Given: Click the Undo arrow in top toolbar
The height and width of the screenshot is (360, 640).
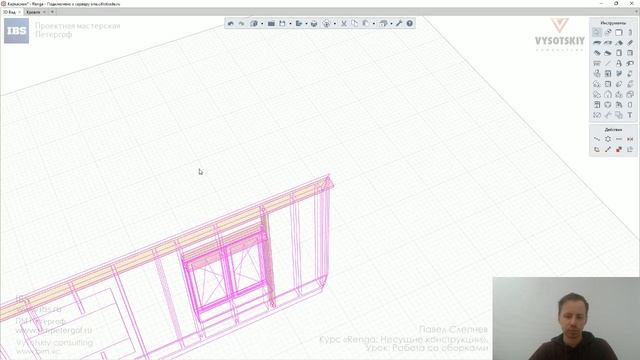Looking at the screenshot, I should coord(231,24).
